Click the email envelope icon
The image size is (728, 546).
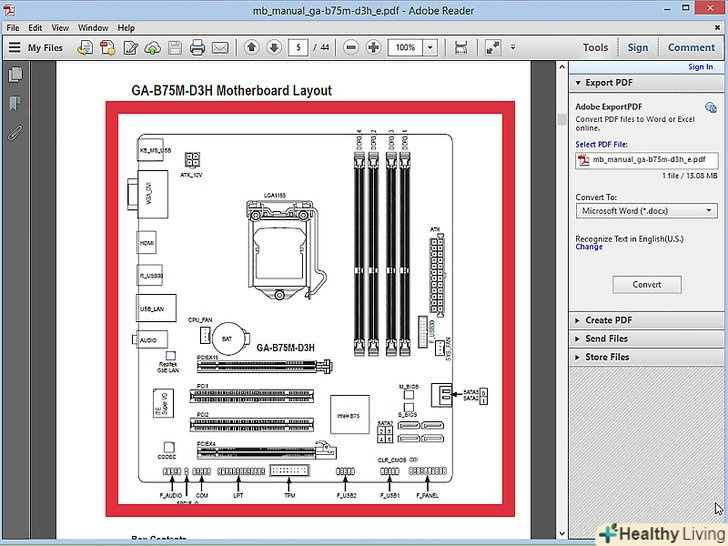point(219,47)
